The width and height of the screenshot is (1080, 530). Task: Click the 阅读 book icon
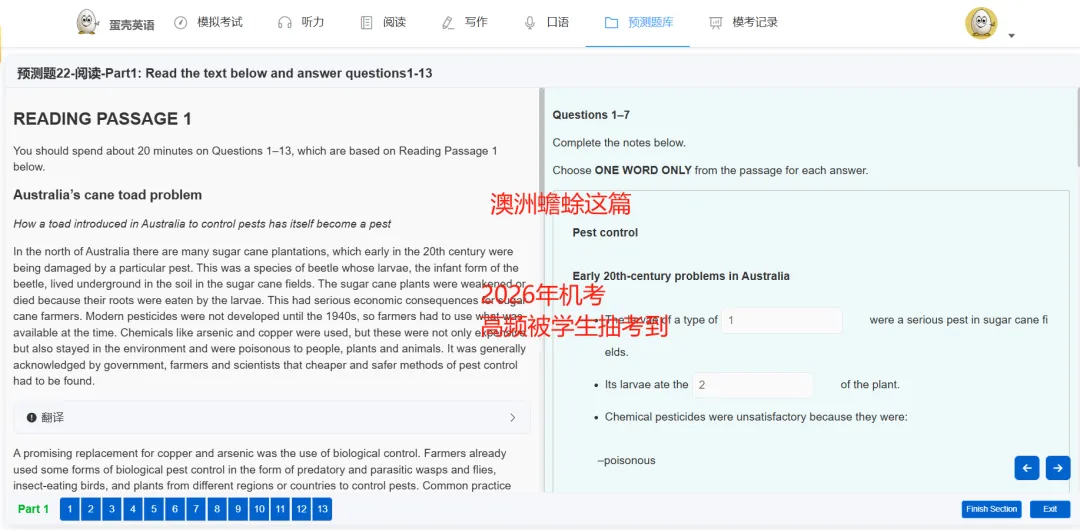[x=366, y=23]
